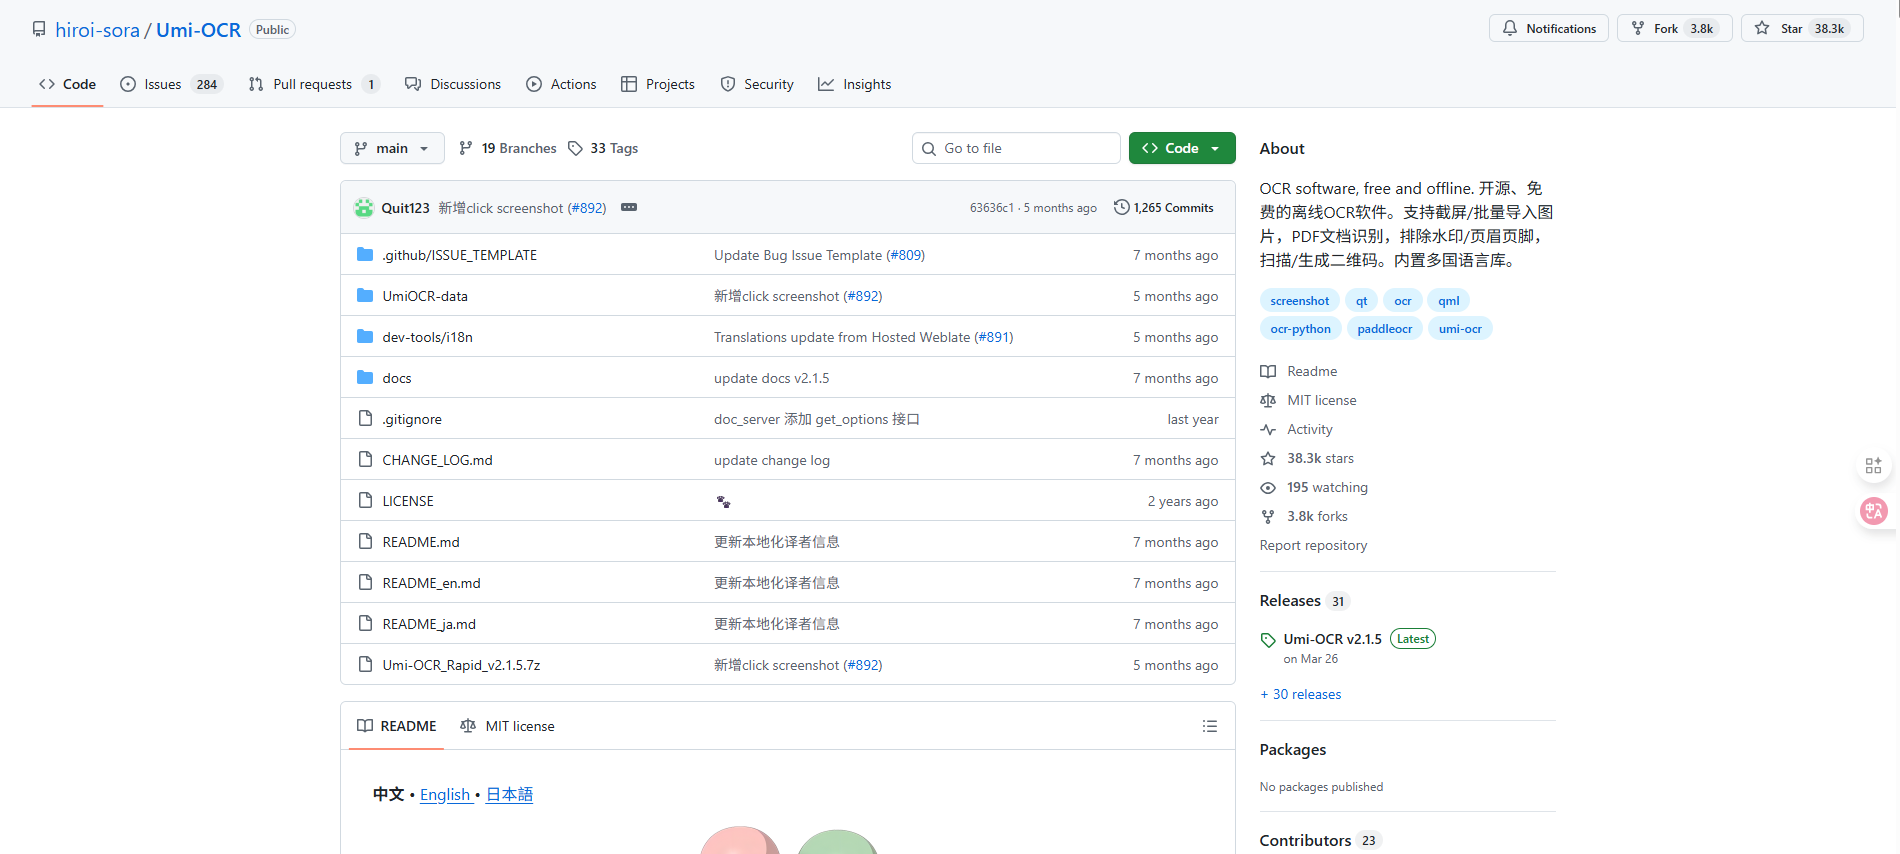Image resolution: width=1900 pixels, height=854 pixels.
Task: Click the dev-tools/i18n folder icon
Action: click(365, 336)
